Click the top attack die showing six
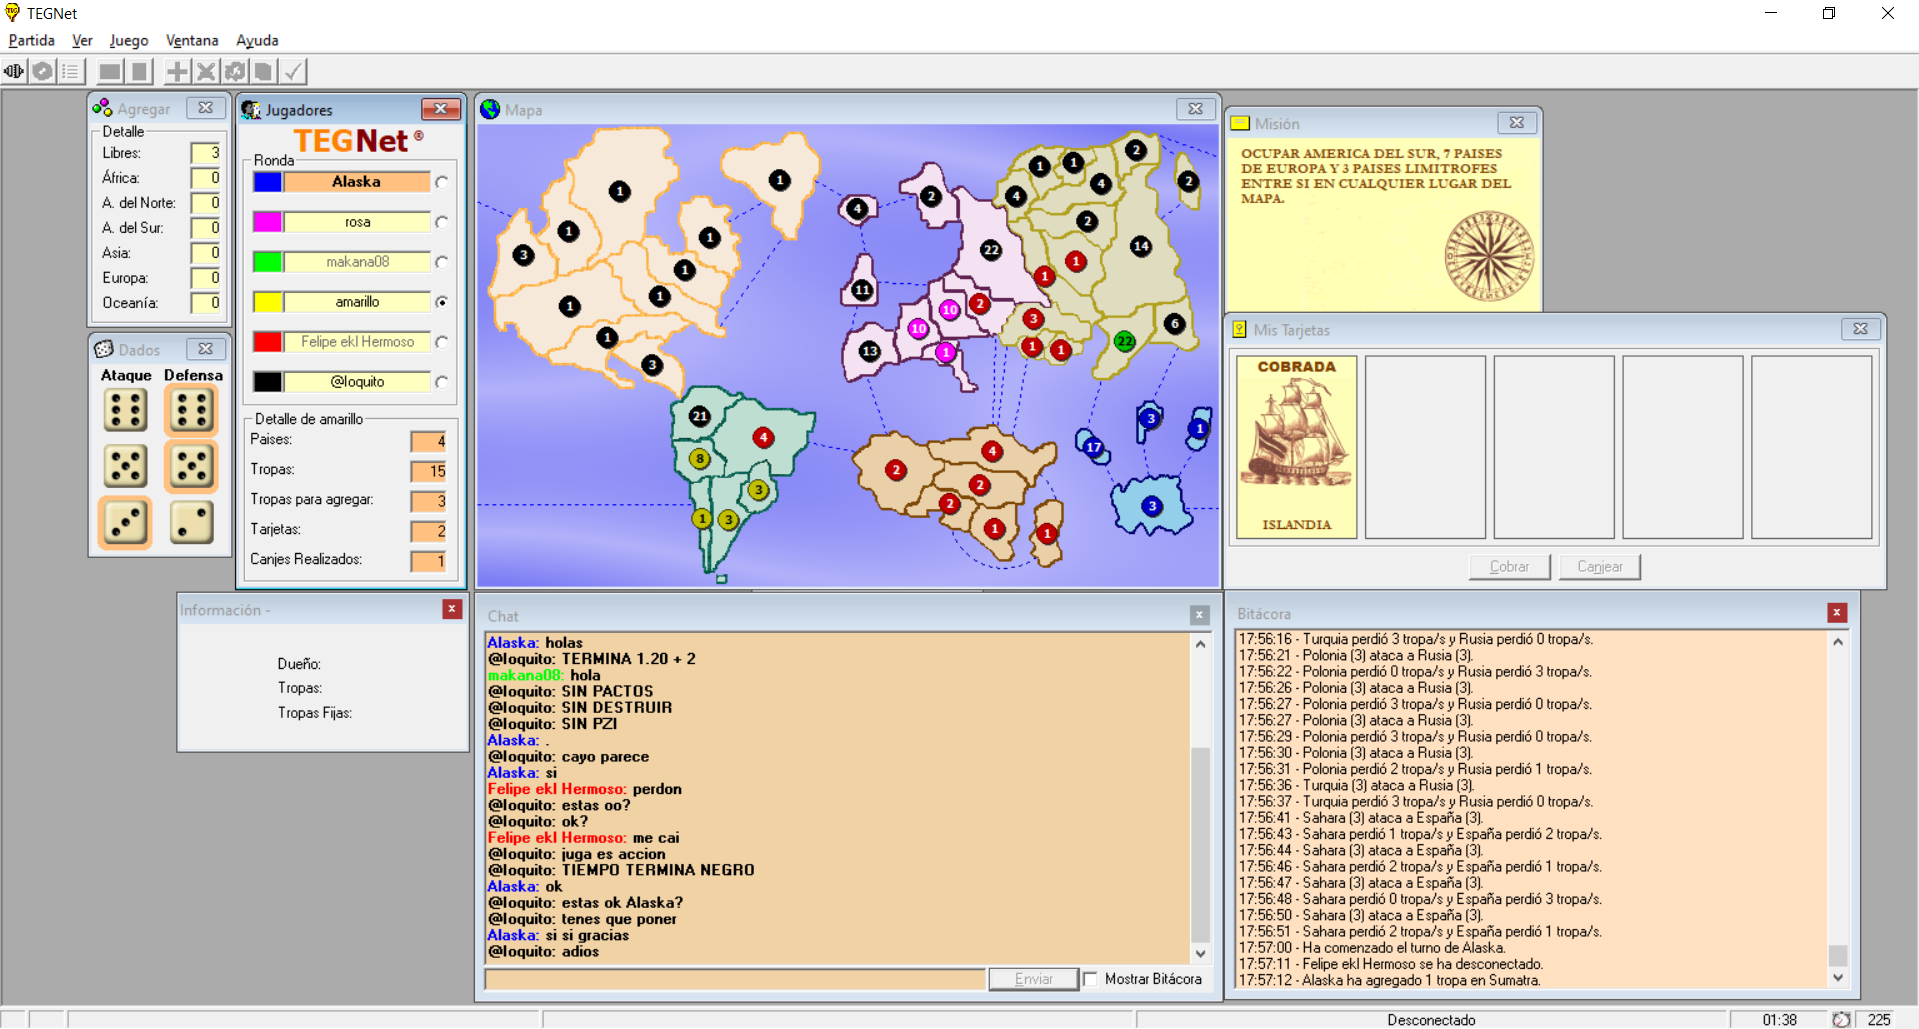 125,410
